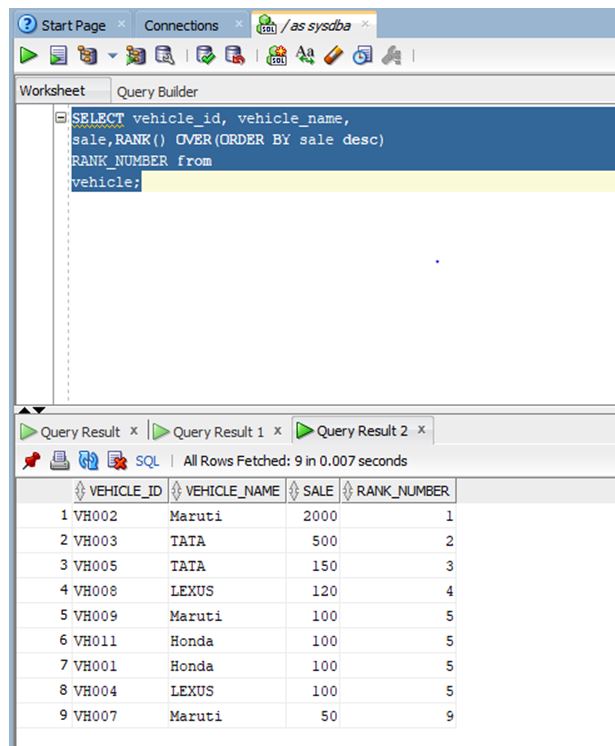This screenshot has height=746, width=615.
Task: Pin the result with the pushpin icon
Action: [31, 461]
